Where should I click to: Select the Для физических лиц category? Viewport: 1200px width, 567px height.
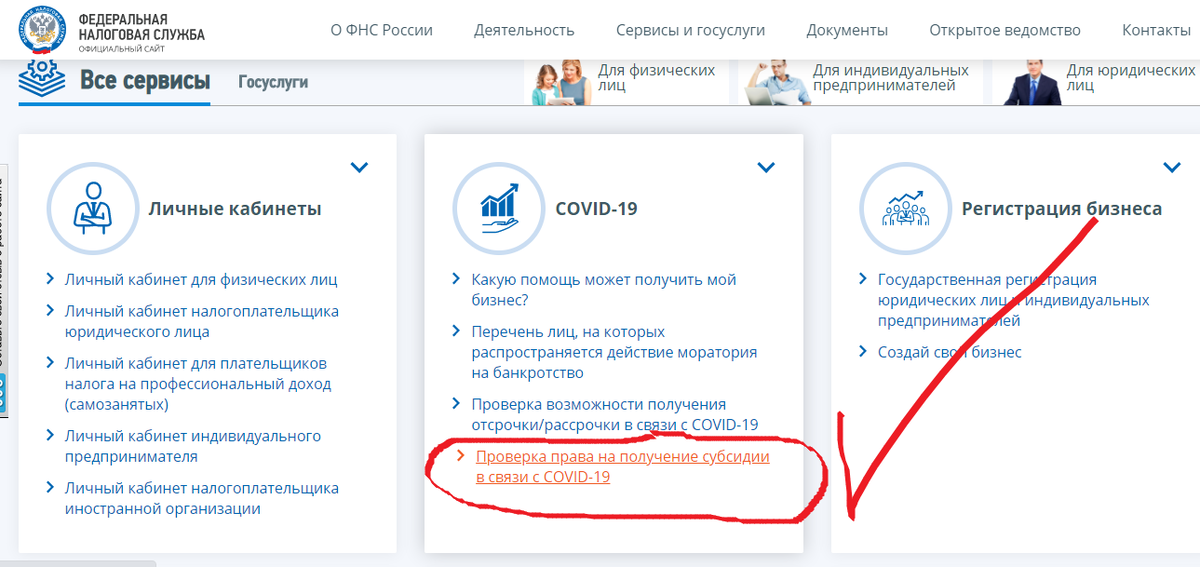(628, 82)
